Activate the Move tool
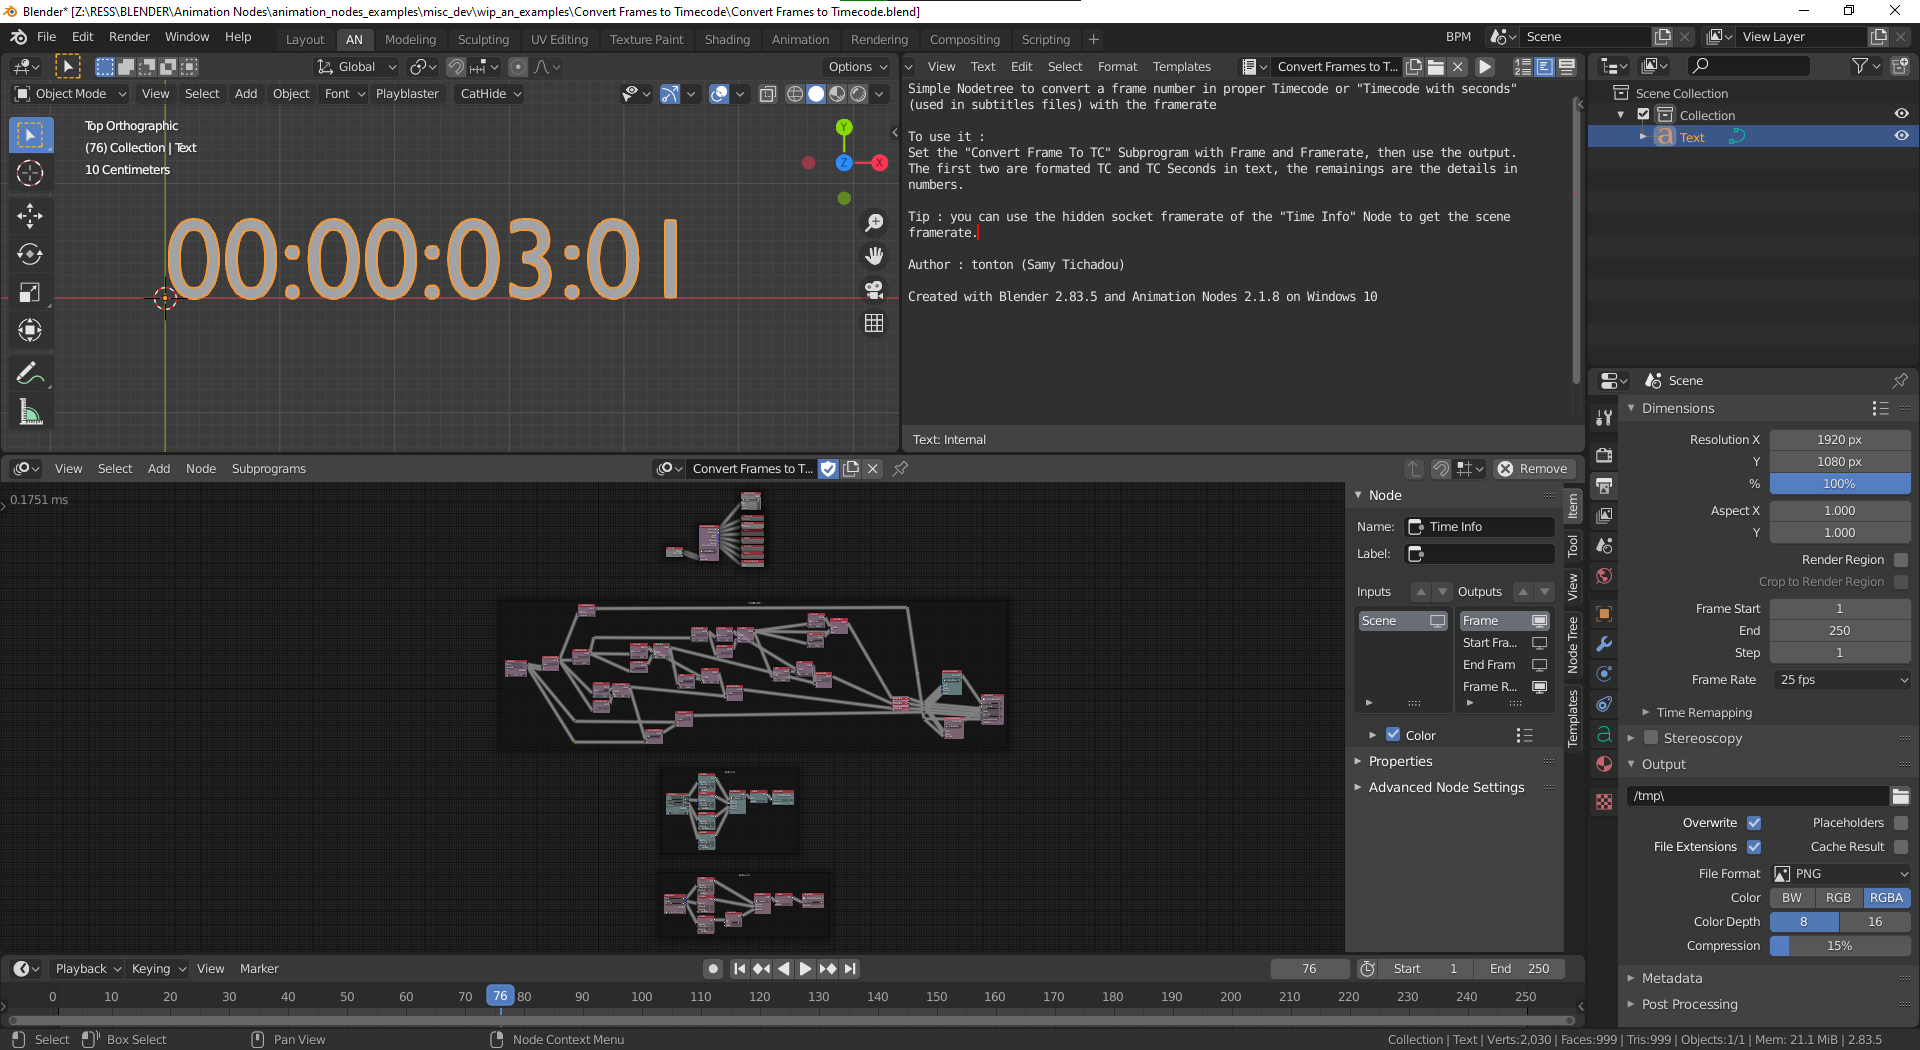The height and width of the screenshot is (1050, 1920). (30, 216)
